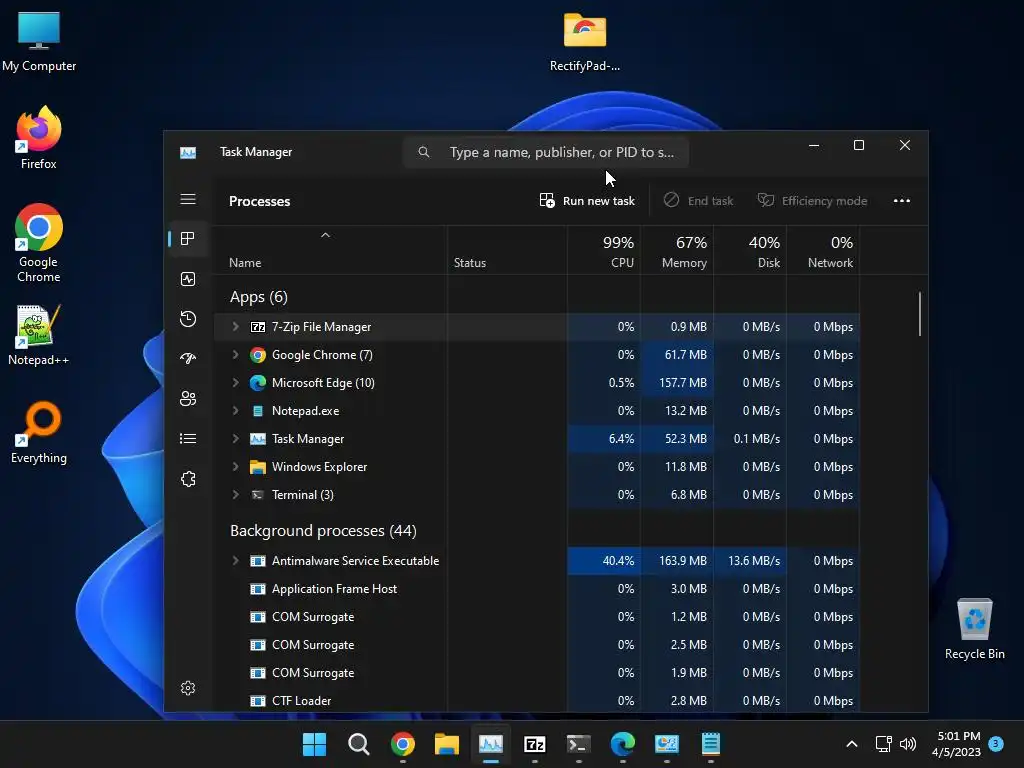
Task: Show hidden system tray icons chevron
Action: [x=852, y=744]
